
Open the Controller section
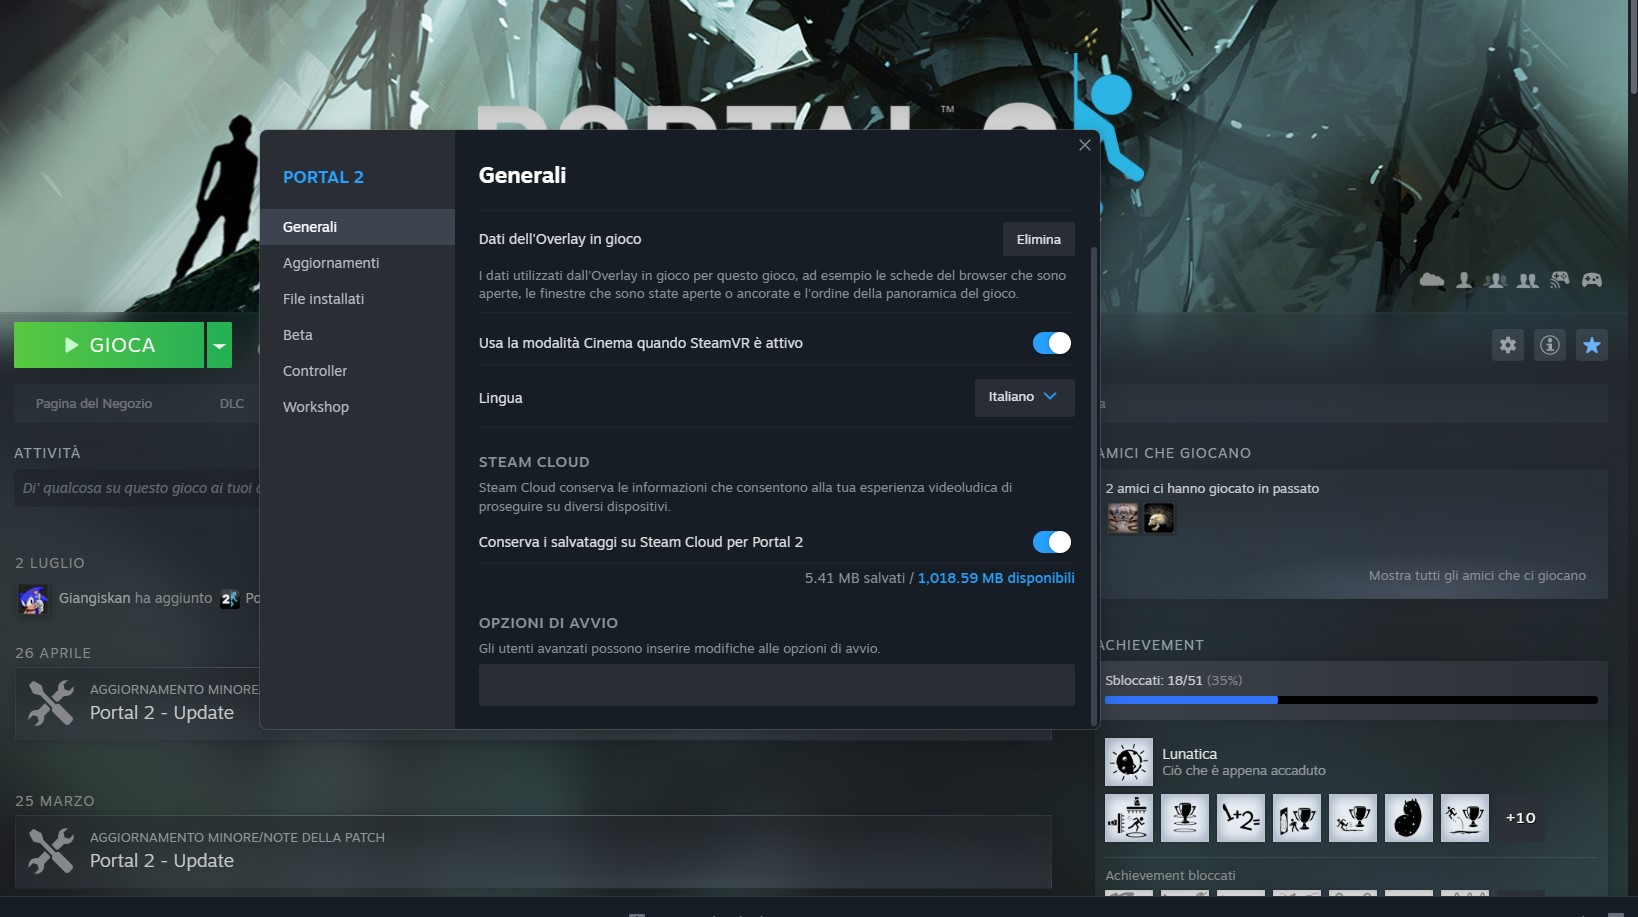(x=357, y=371)
